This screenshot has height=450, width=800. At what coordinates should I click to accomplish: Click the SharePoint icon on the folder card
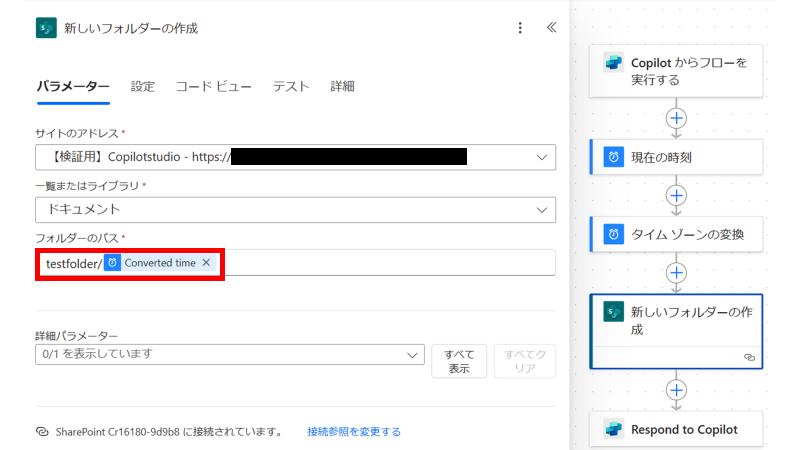(x=613, y=312)
